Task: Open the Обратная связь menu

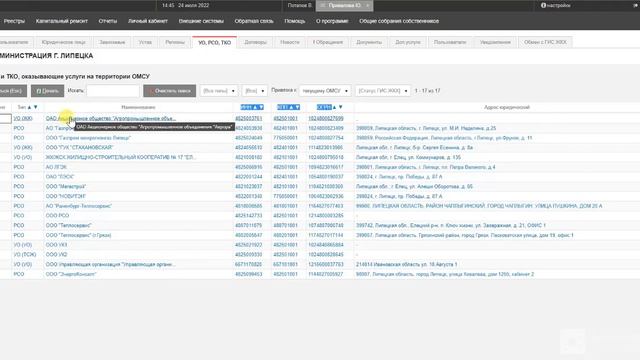Action: click(254, 21)
